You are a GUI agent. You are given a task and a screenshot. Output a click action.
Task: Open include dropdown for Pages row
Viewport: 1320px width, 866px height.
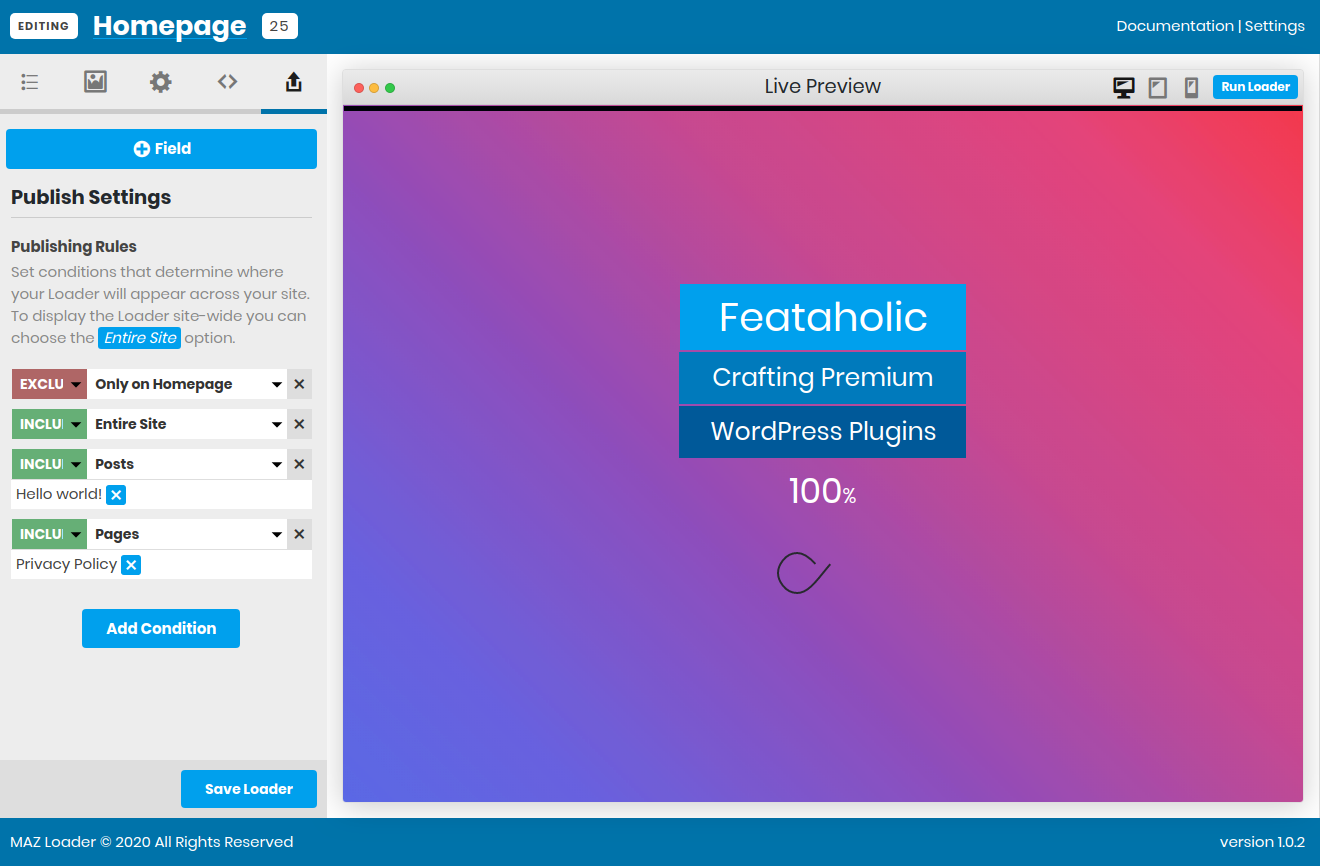[x=49, y=534]
